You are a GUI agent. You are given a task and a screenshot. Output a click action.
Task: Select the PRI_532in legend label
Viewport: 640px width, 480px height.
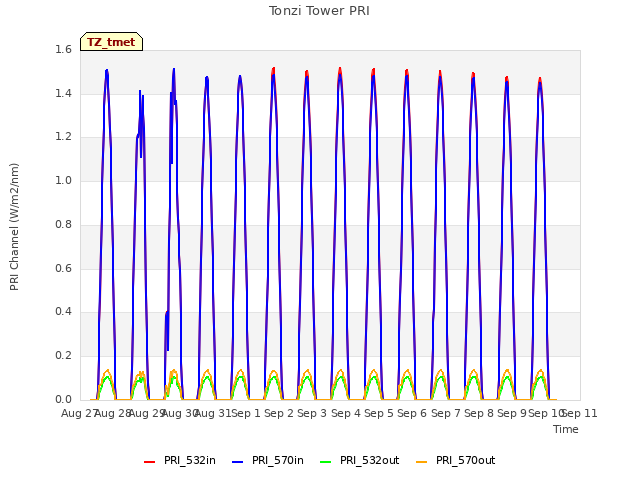tap(190, 460)
